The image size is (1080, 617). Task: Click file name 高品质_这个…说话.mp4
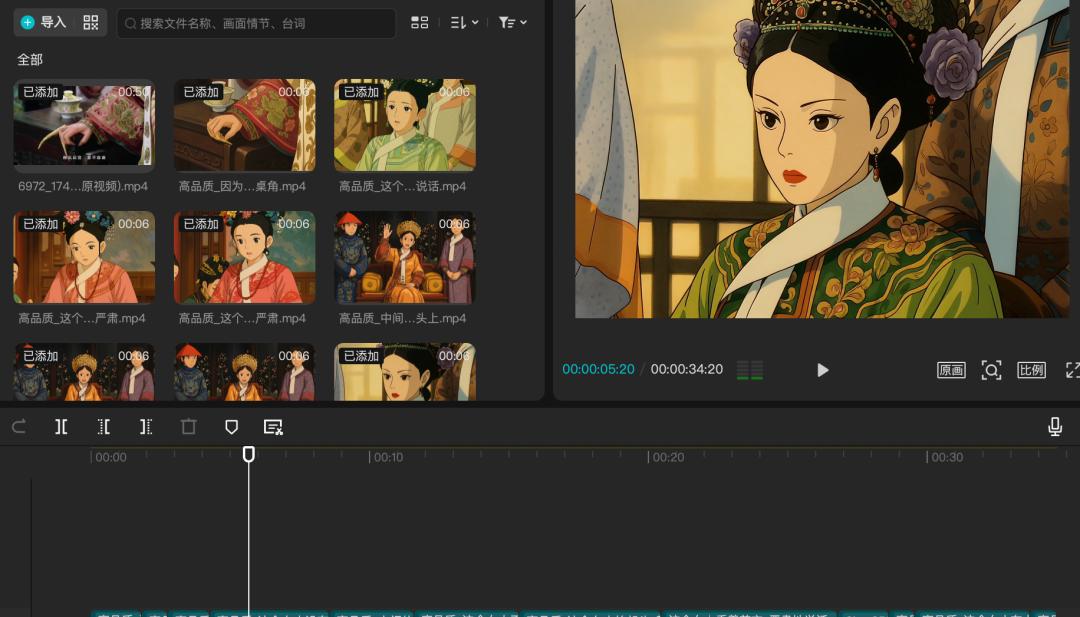coord(402,187)
